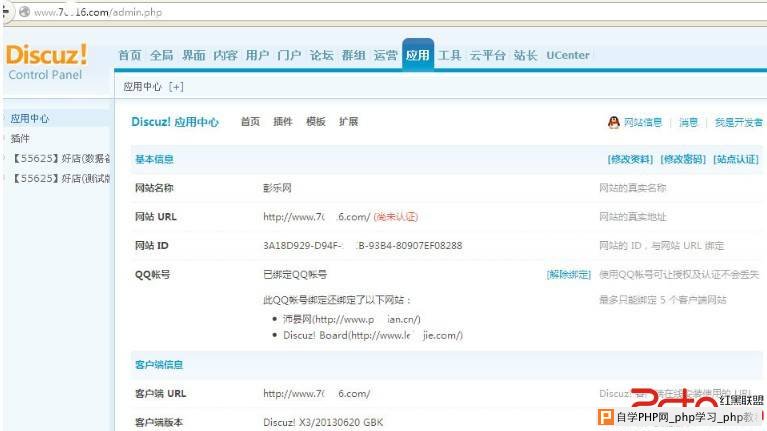Select 应用中心 in the left sidebar

click(x=30, y=118)
